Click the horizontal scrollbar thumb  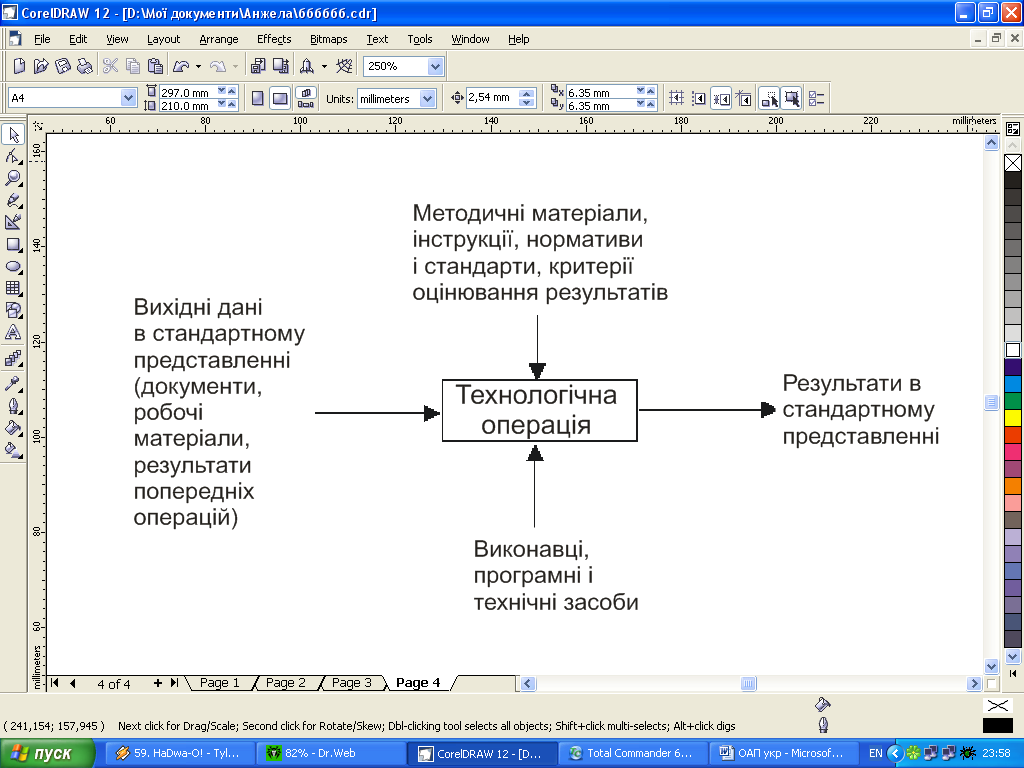(748, 684)
